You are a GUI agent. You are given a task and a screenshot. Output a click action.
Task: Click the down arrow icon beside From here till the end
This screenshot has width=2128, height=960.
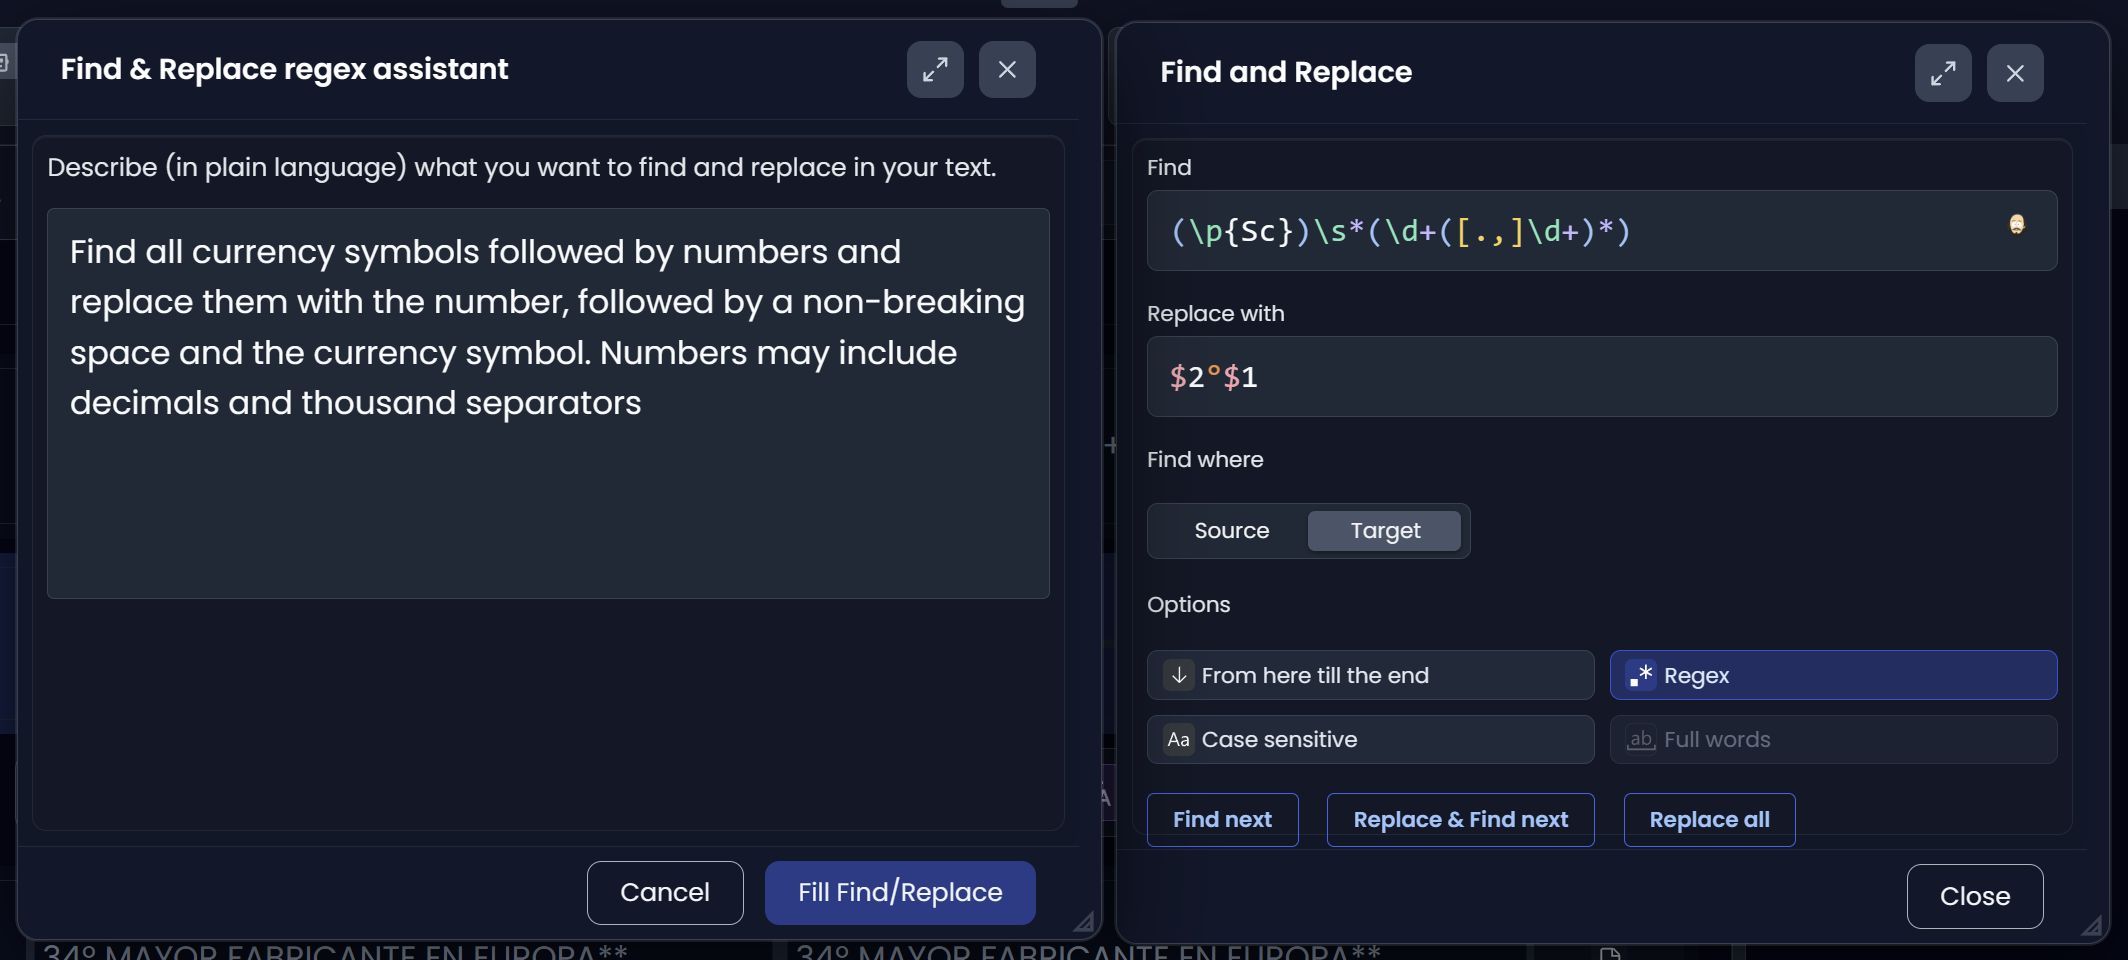pyautogui.click(x=1177, y=675)
